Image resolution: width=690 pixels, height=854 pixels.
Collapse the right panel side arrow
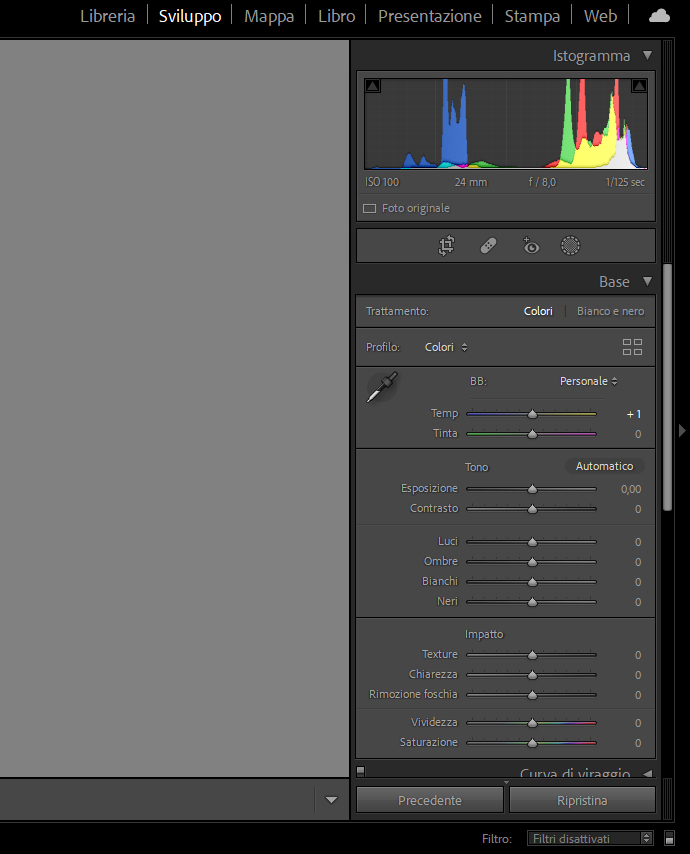tap(682, 431)
